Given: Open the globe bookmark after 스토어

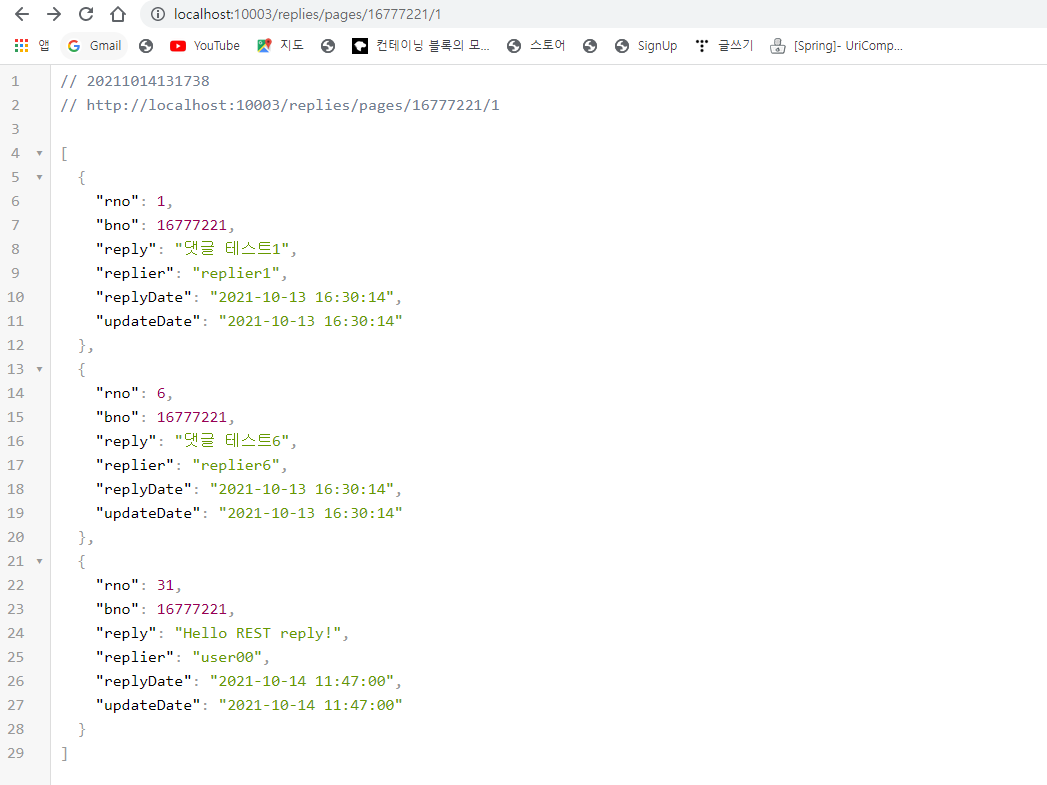Looking at the screenshot, I should (x=590, y=45).
